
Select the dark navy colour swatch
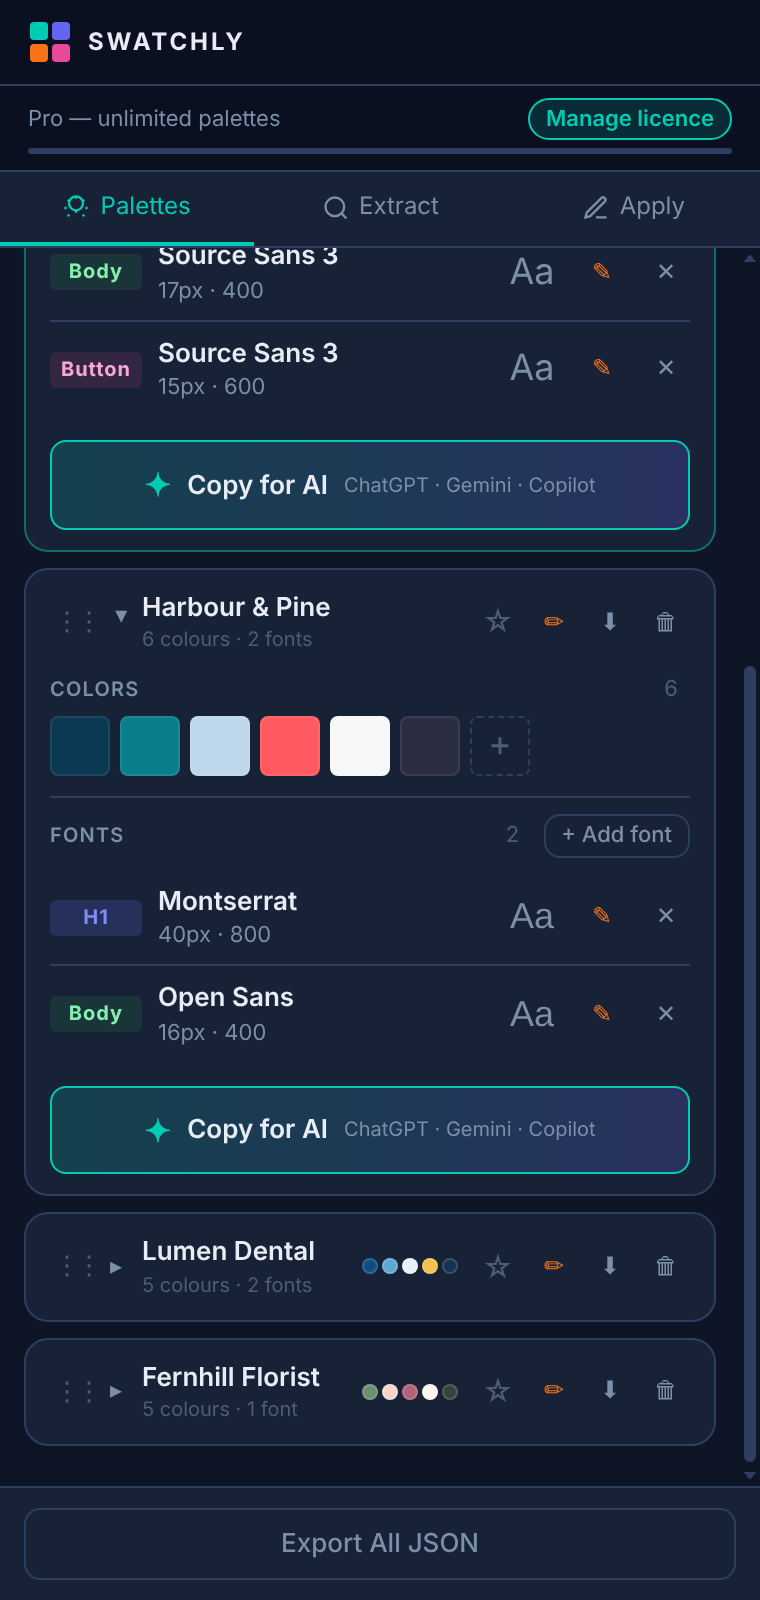tap(80, 746)
